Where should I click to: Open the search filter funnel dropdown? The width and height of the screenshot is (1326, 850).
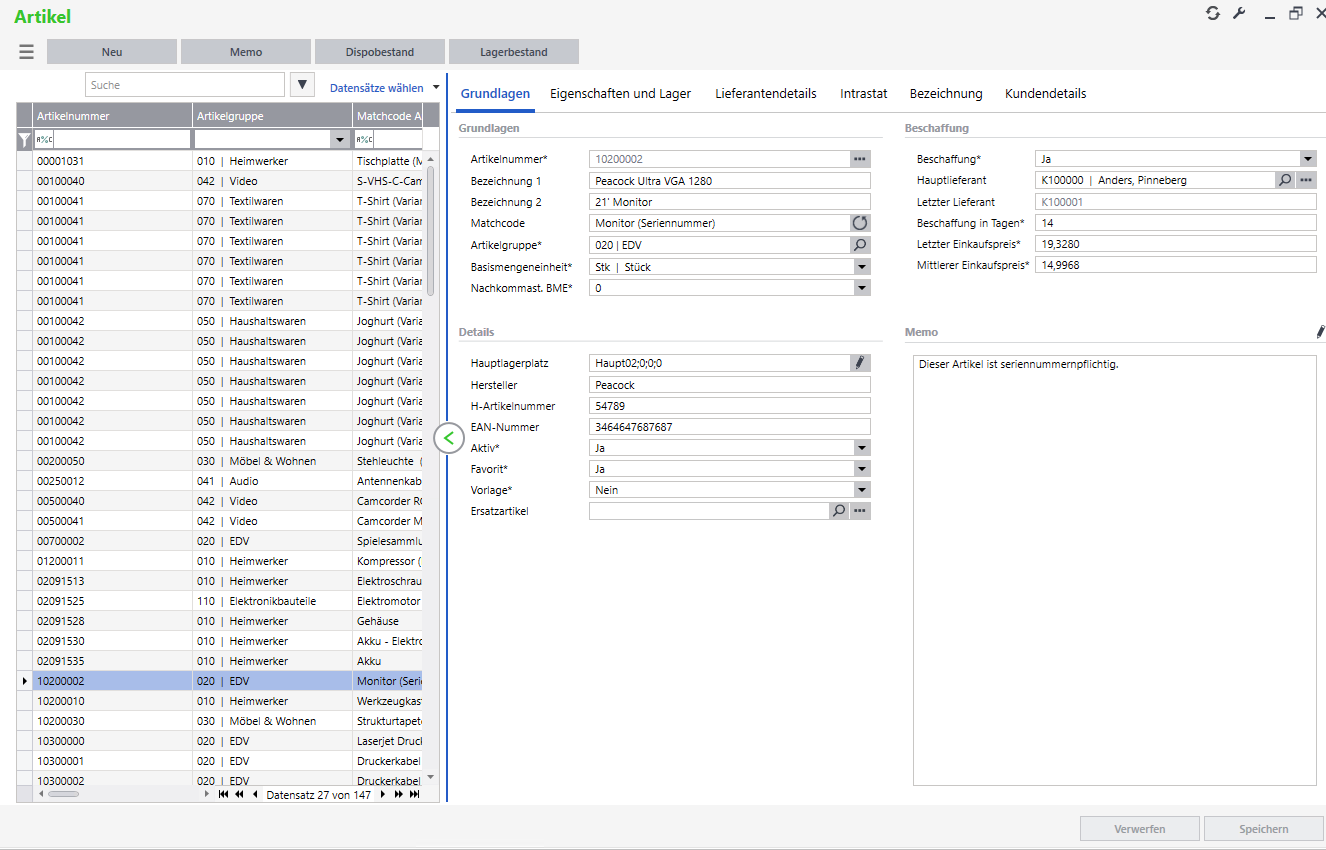pos(303,85)
